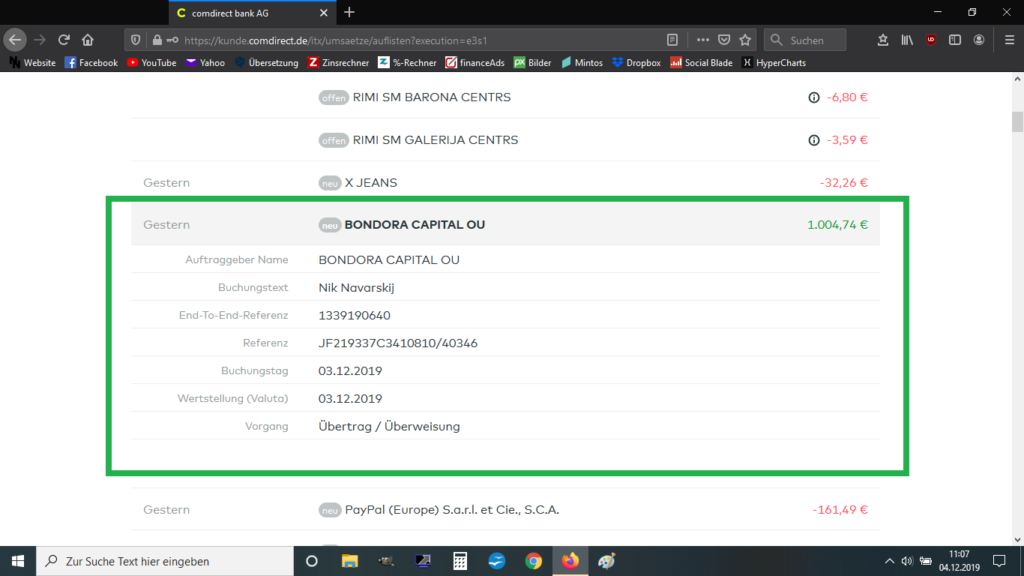Show hidden tray icons chevron
The width and height of the screenshot is (1024, 576).
coord(889,561)
